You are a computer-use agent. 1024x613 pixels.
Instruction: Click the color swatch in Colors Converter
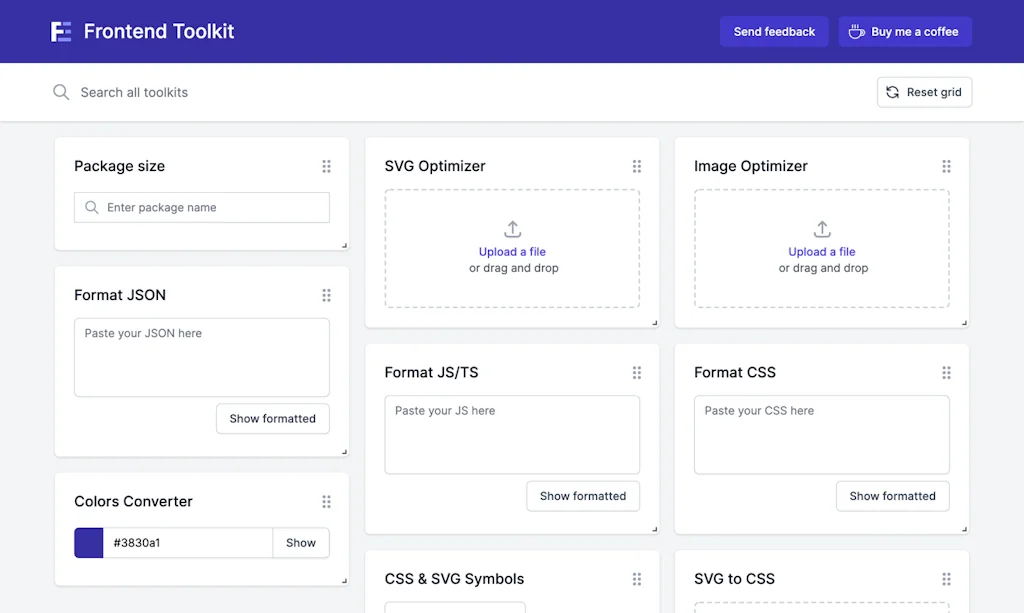click(88, 542)
